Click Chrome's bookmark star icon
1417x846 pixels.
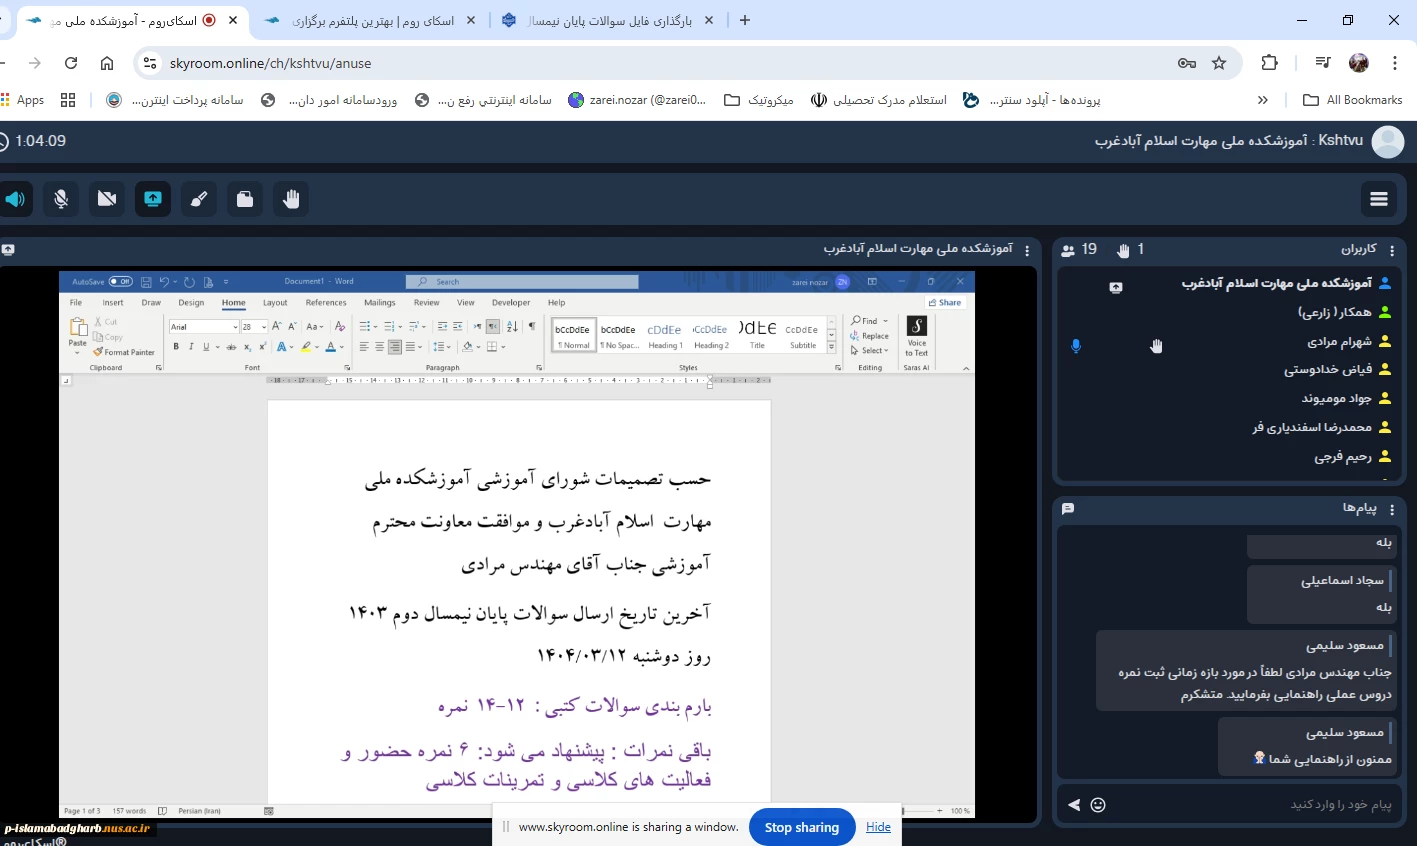[x=1219, y=63]
